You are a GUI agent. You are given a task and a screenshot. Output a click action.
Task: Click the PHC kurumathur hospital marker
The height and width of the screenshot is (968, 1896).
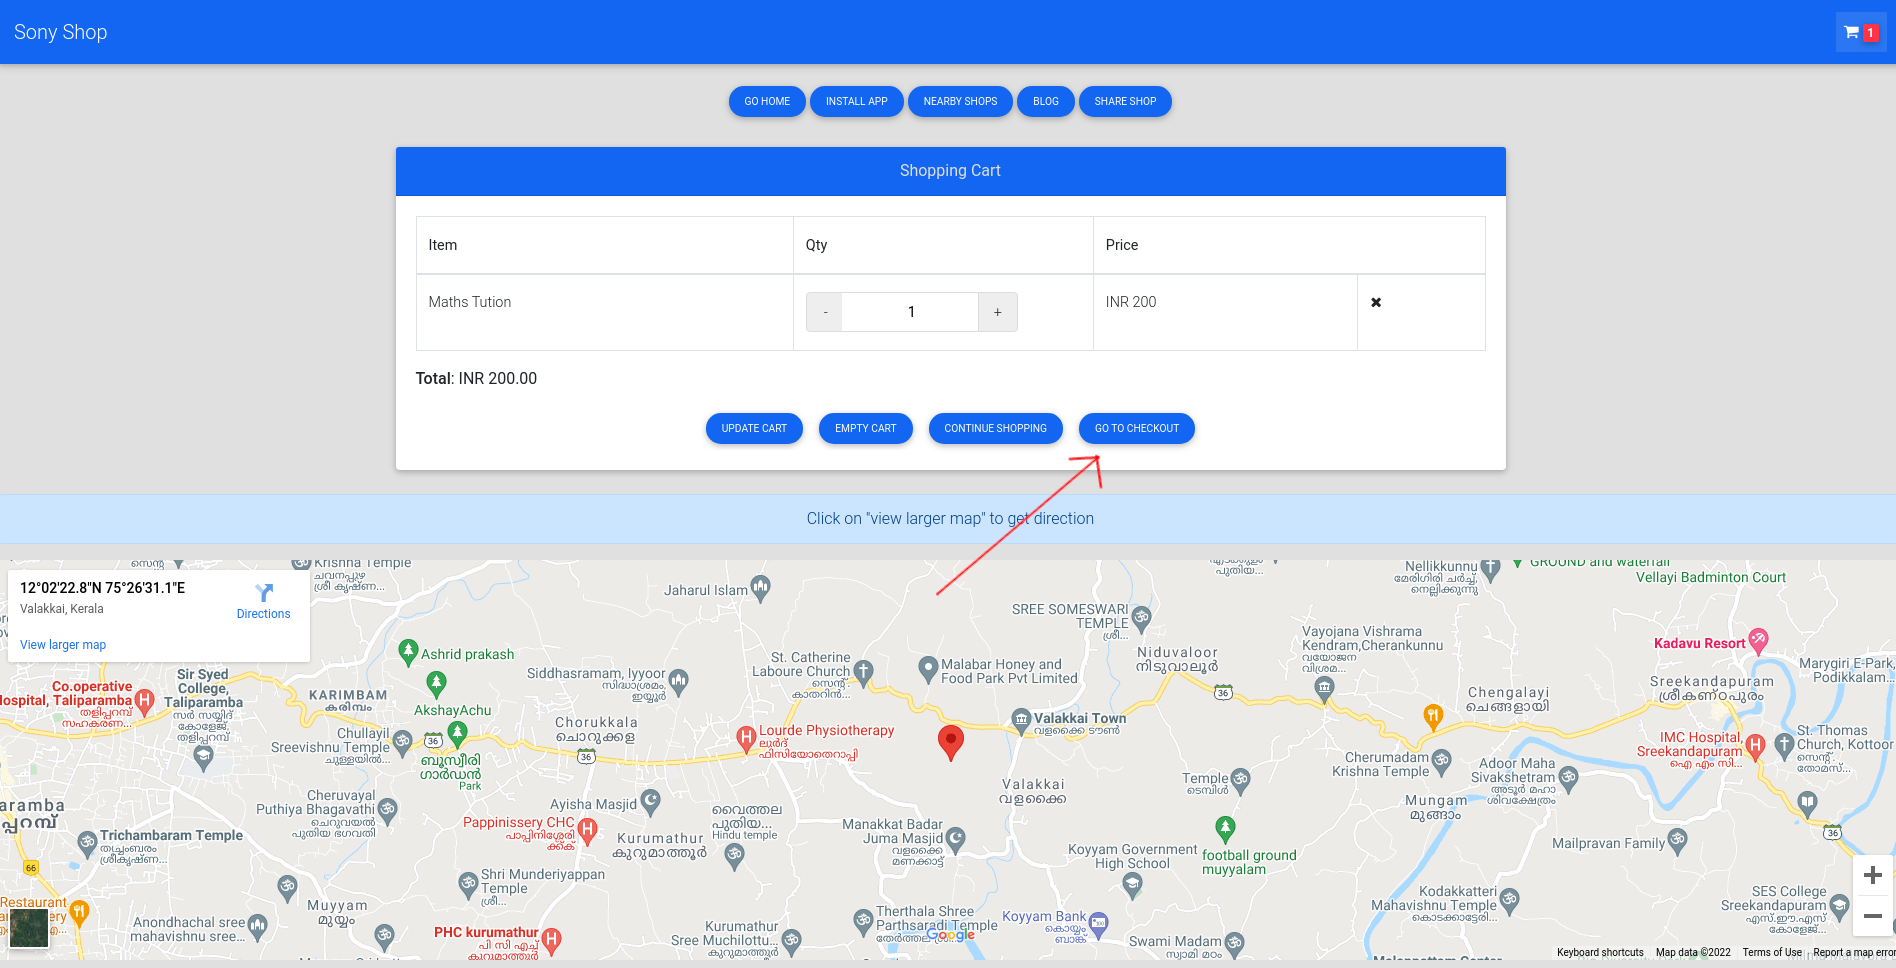552,939
